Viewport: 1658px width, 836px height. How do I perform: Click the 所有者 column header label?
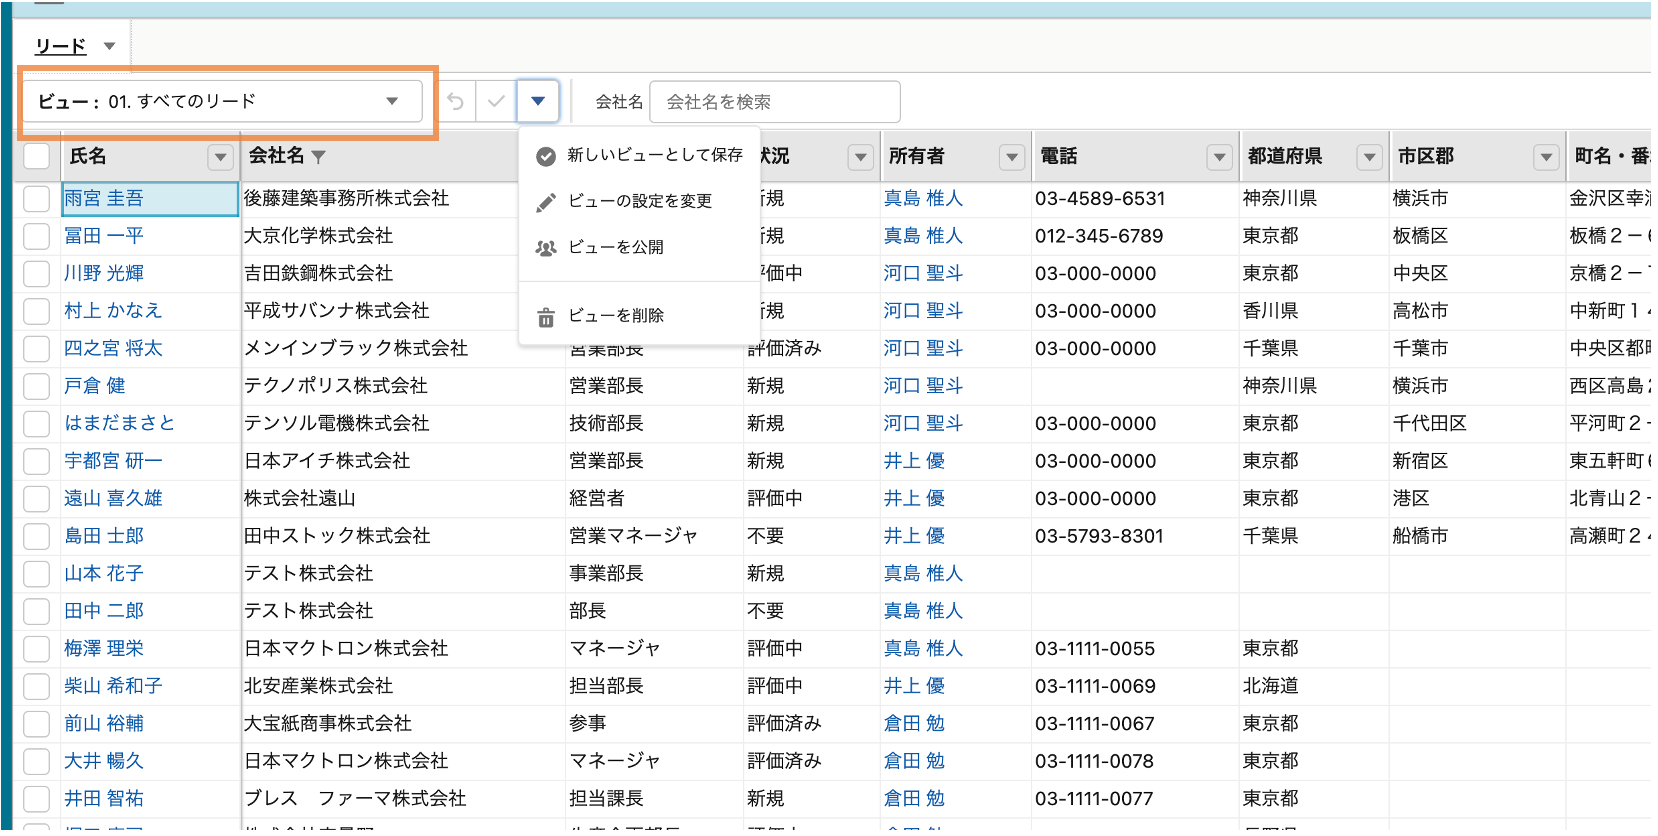(x=916, y=156)
